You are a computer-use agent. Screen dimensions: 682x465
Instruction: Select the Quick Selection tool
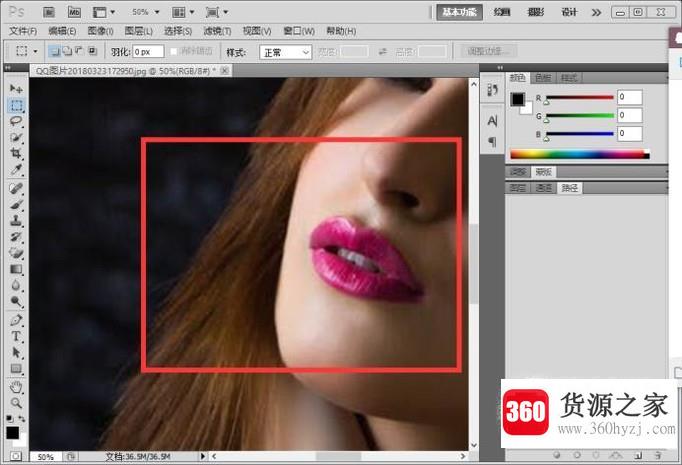coord(16,137)
